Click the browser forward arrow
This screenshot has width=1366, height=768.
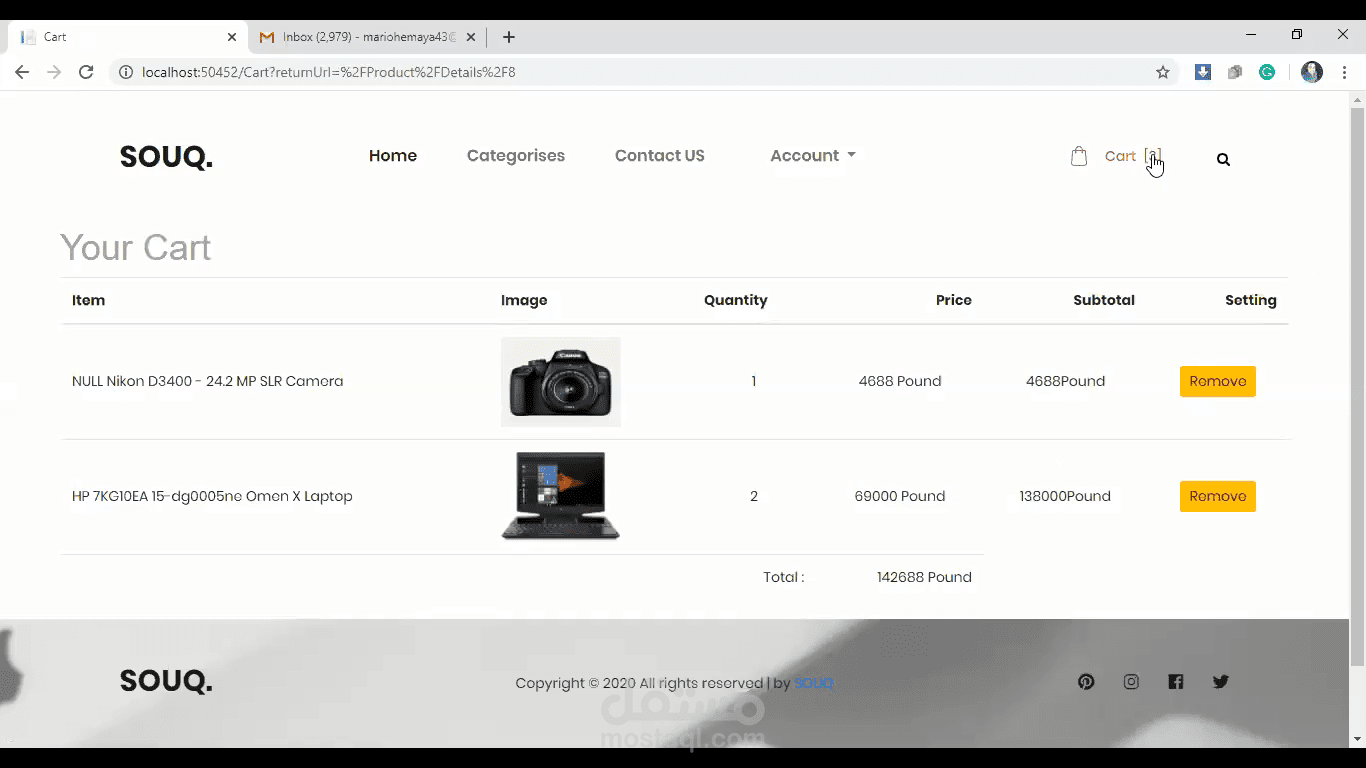pos(54,72)
